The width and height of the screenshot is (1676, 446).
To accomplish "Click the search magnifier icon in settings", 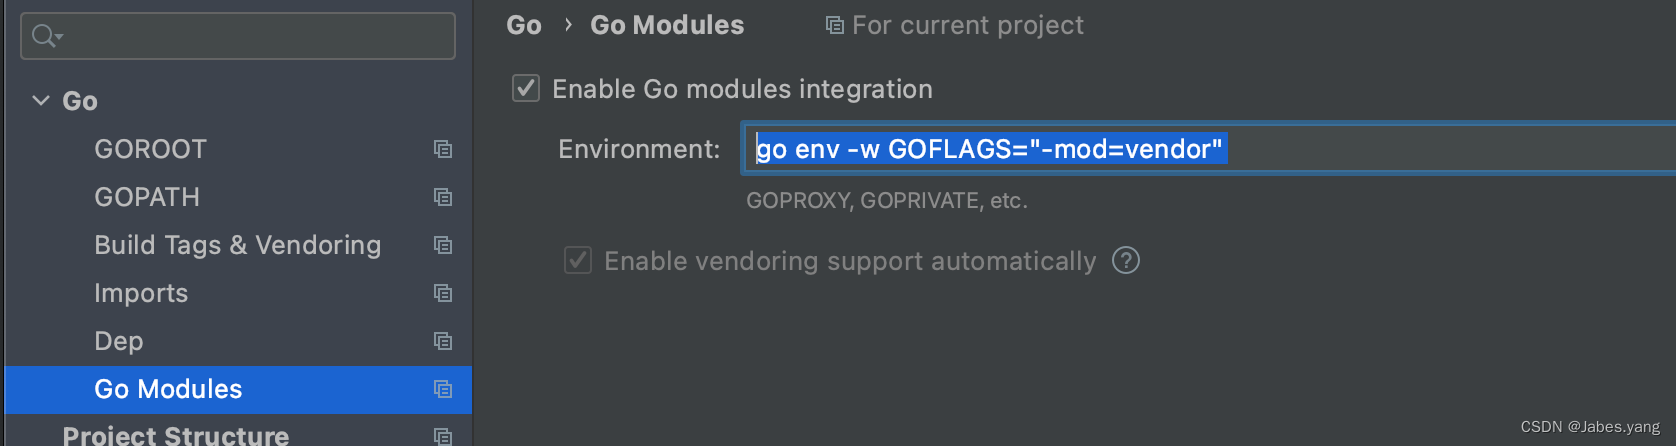I will (41, 36).
